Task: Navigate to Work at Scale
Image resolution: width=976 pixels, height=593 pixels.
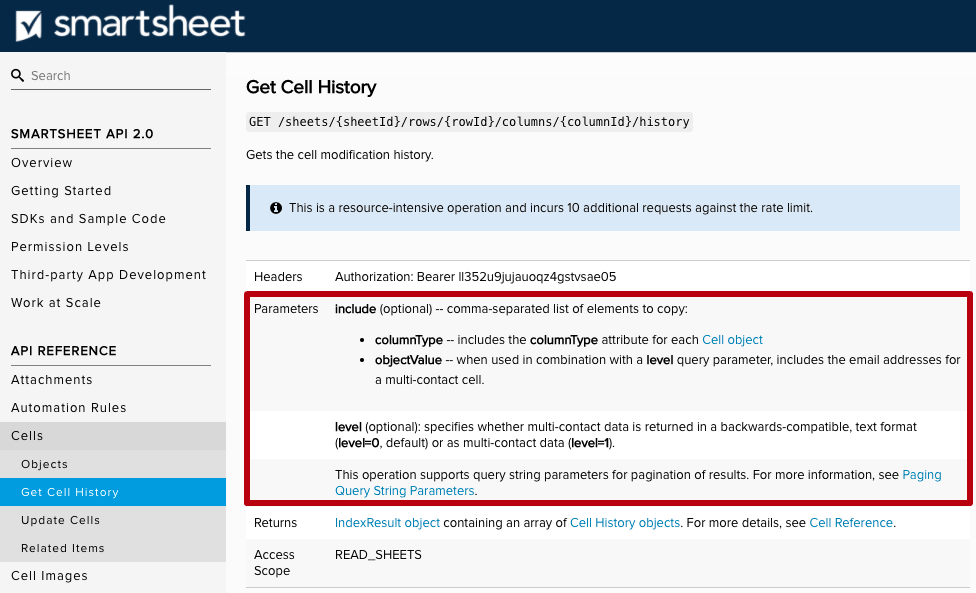Action: coord(59,302)
